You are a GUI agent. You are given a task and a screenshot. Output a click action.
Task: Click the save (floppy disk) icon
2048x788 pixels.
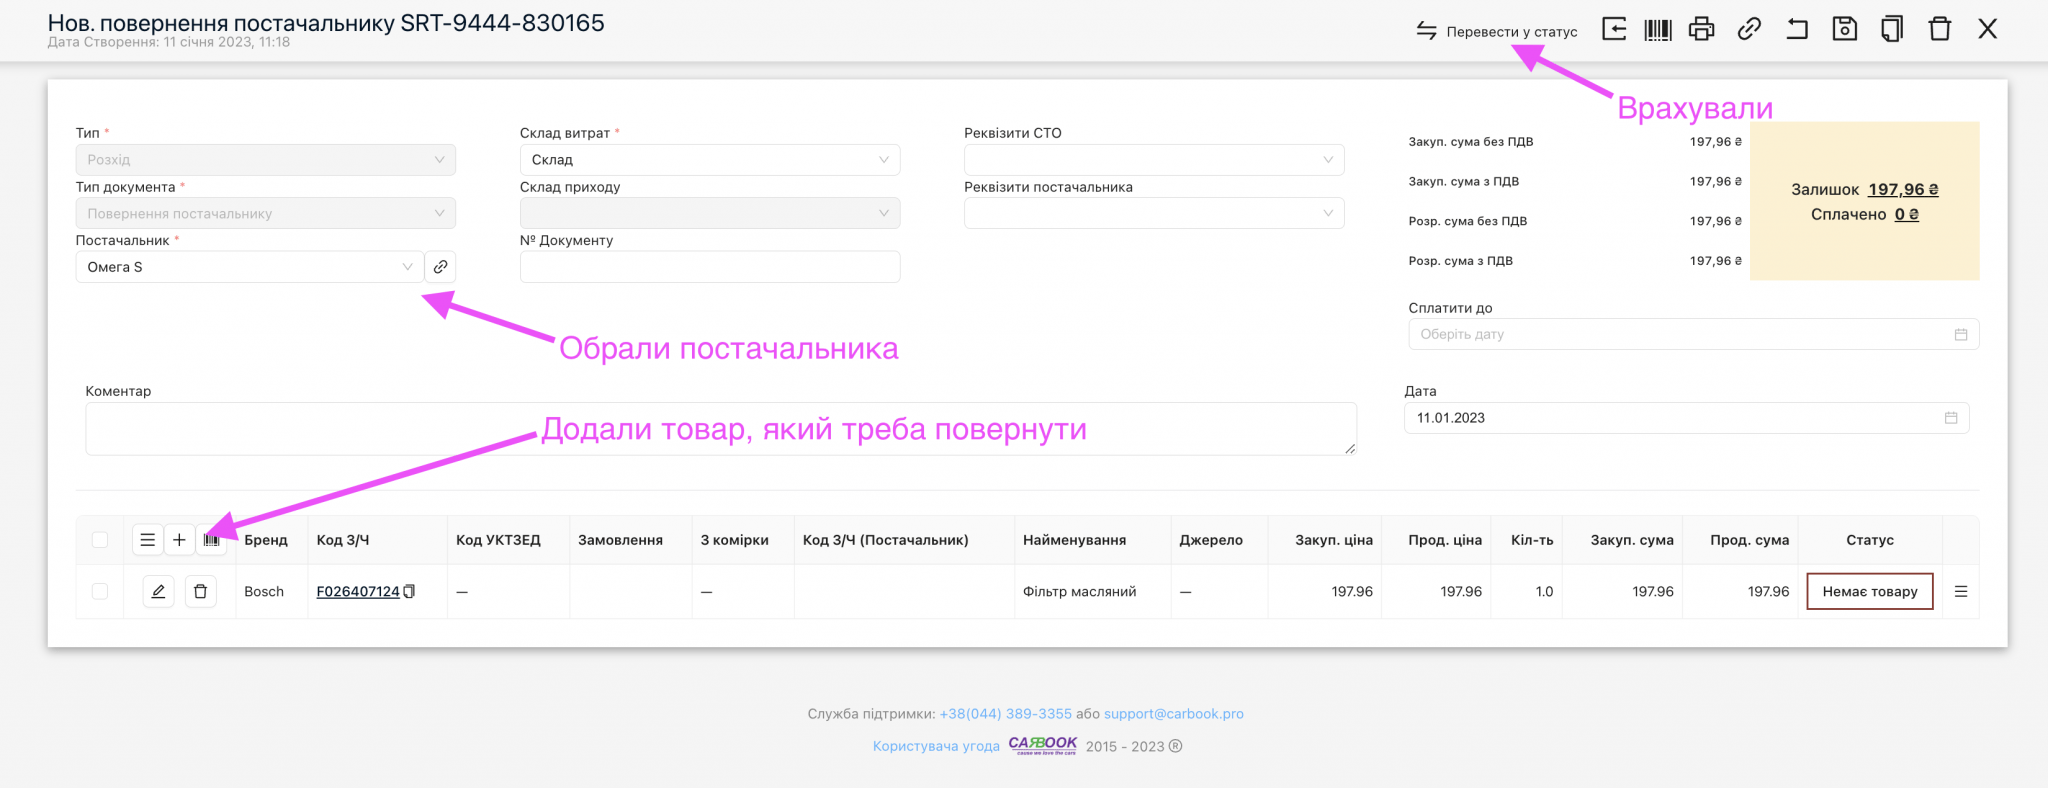coord(1844,29)
